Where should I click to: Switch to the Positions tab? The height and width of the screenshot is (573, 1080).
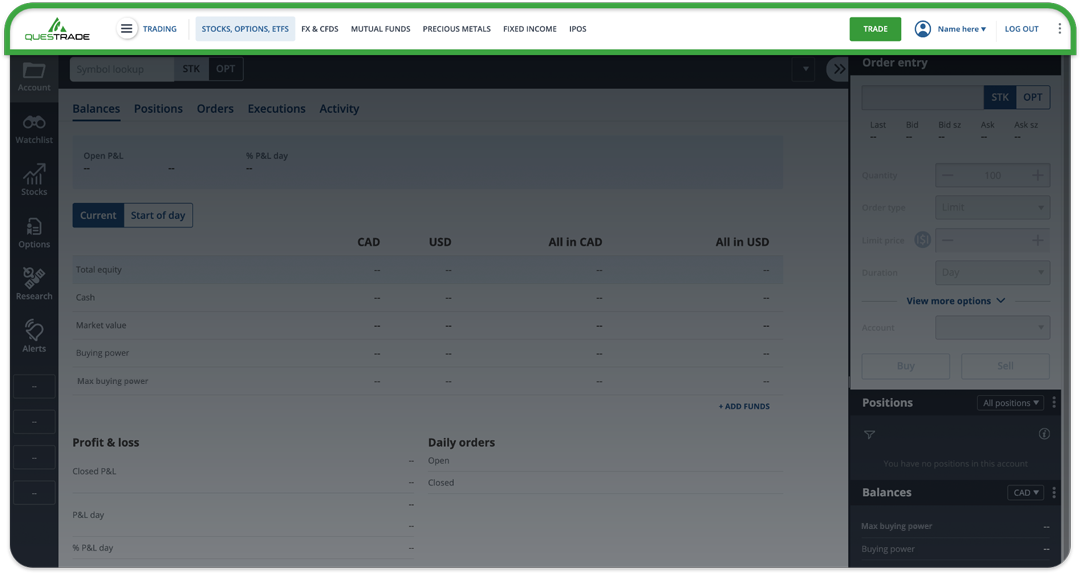(158, 109)
